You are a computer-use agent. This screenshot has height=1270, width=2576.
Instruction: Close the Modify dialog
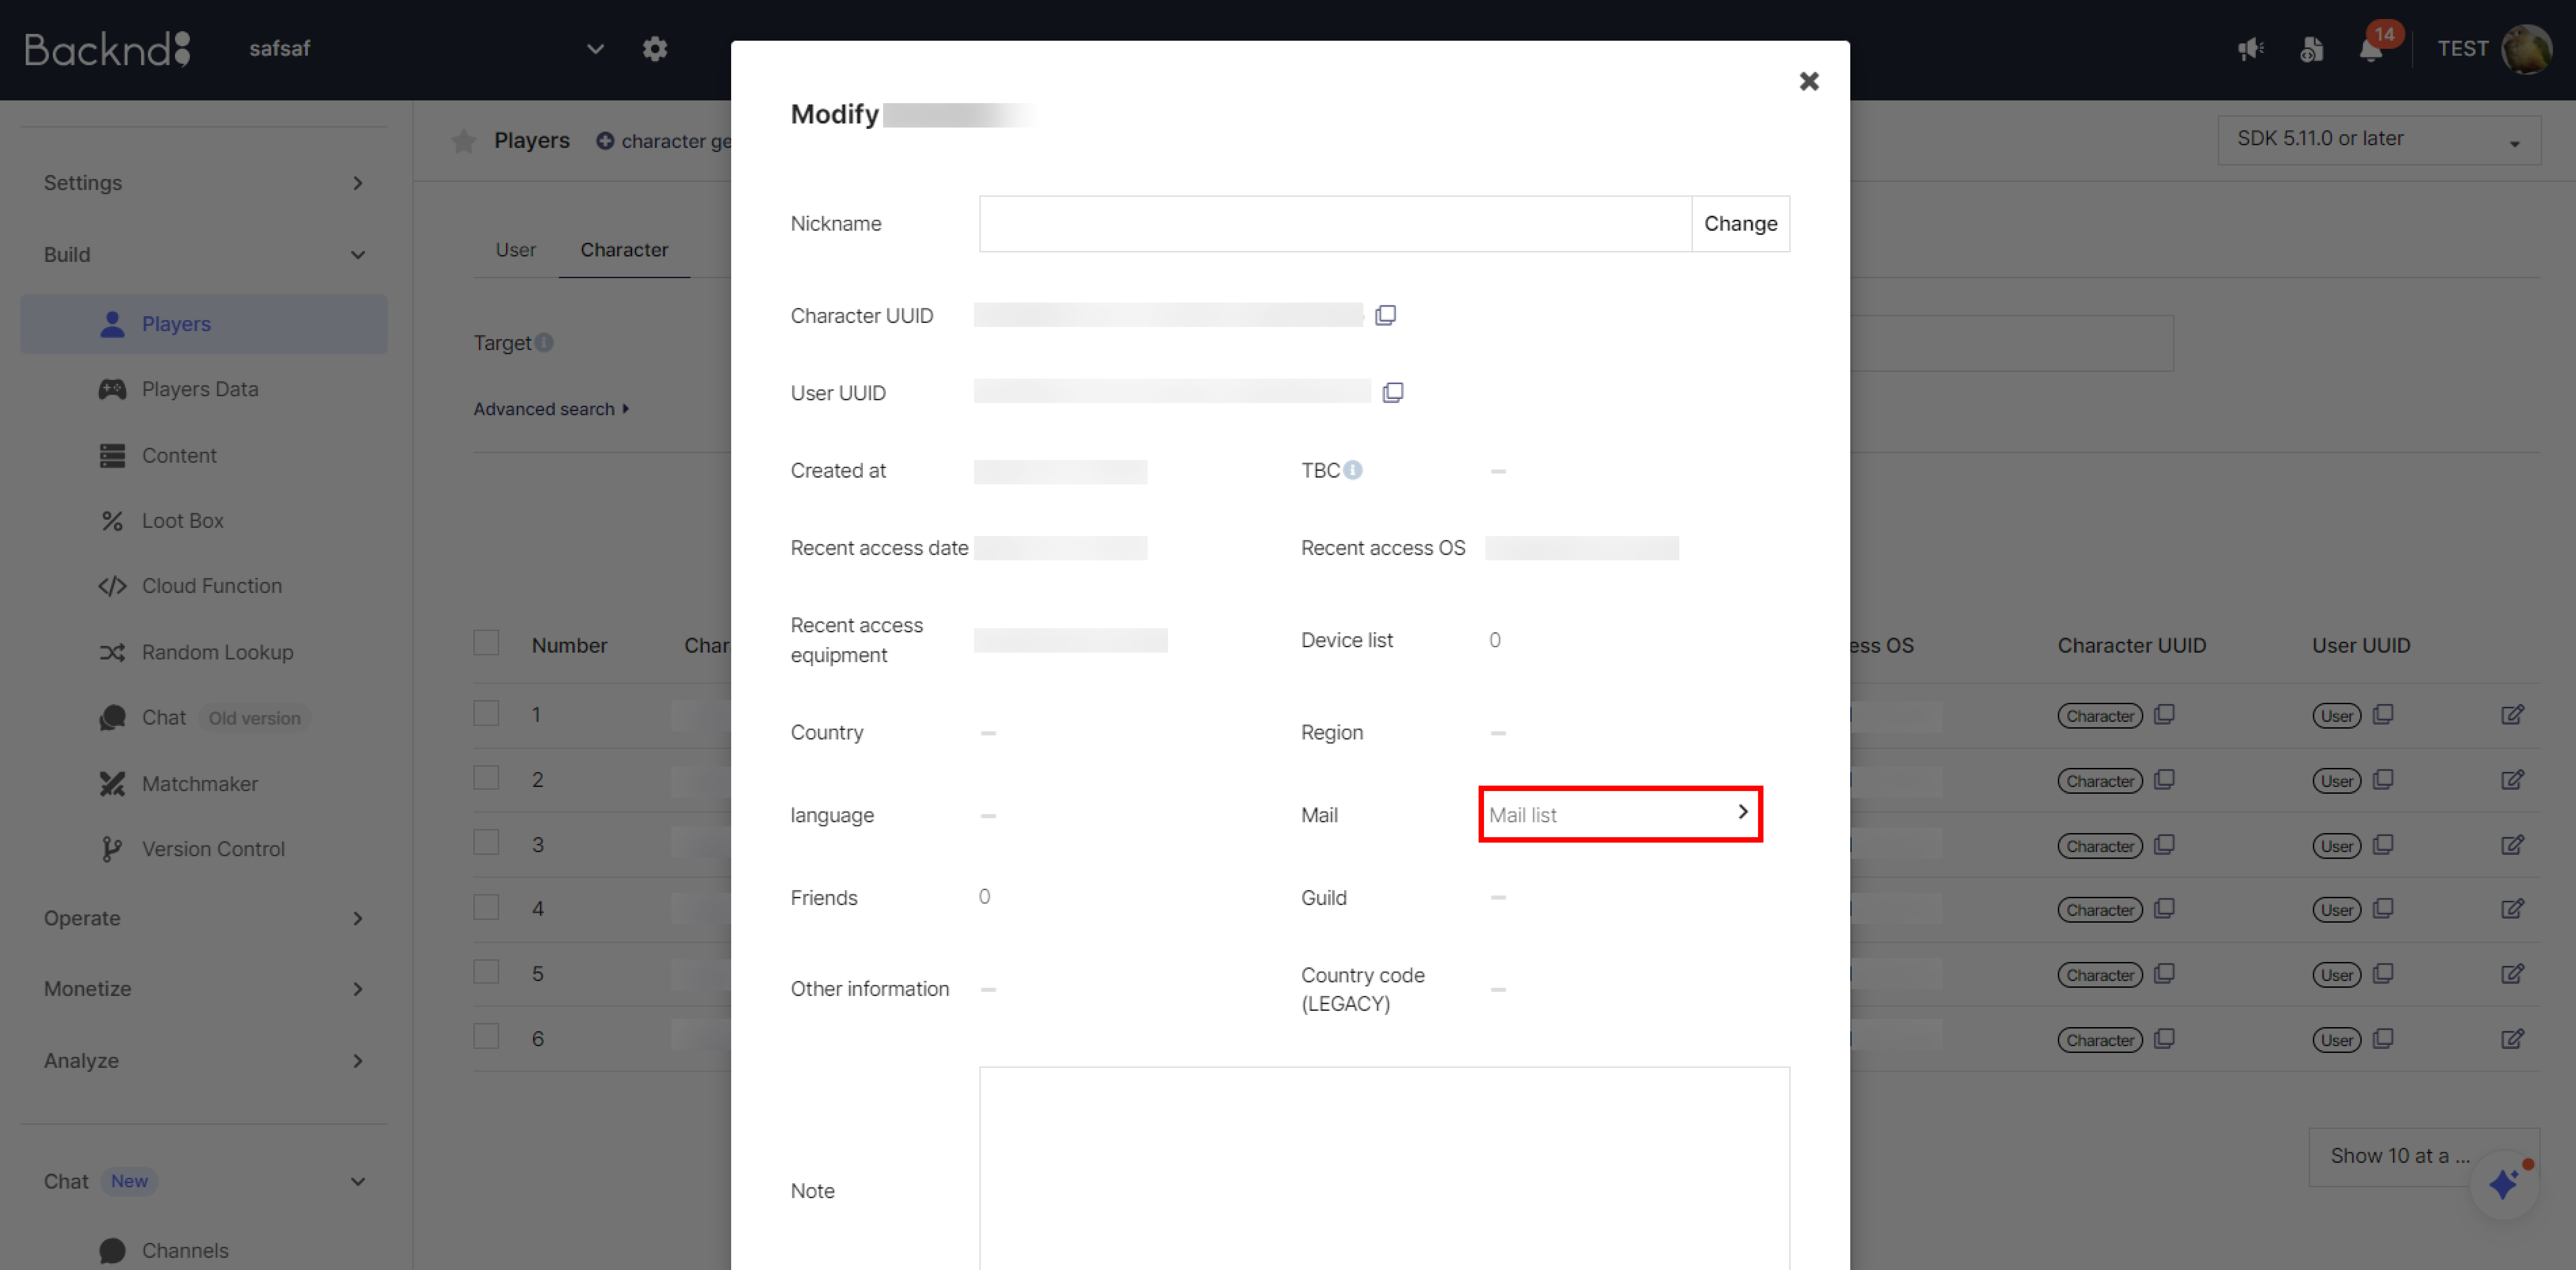pos(1809,81)
